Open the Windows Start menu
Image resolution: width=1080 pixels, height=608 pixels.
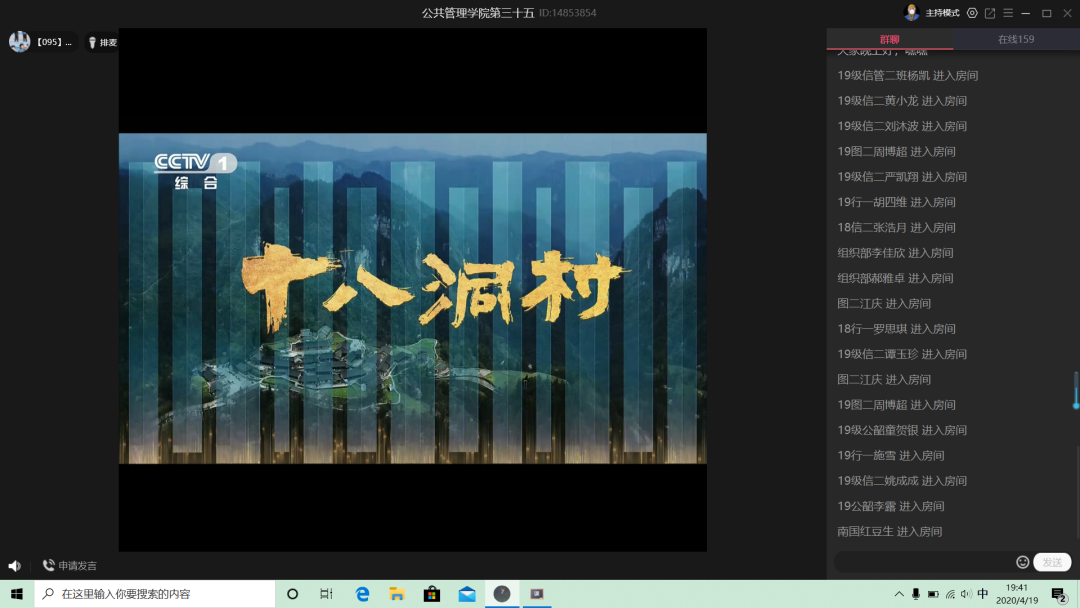pyautogui.click(x=17, y=594)
